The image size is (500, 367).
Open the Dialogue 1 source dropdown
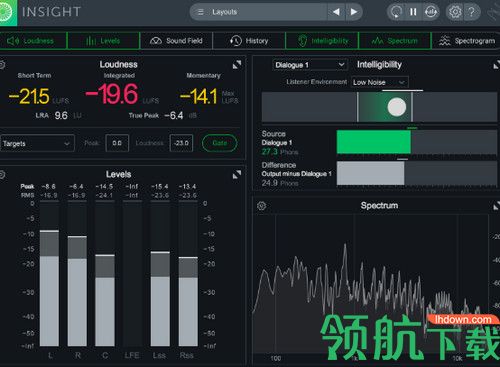coord(309,65)
